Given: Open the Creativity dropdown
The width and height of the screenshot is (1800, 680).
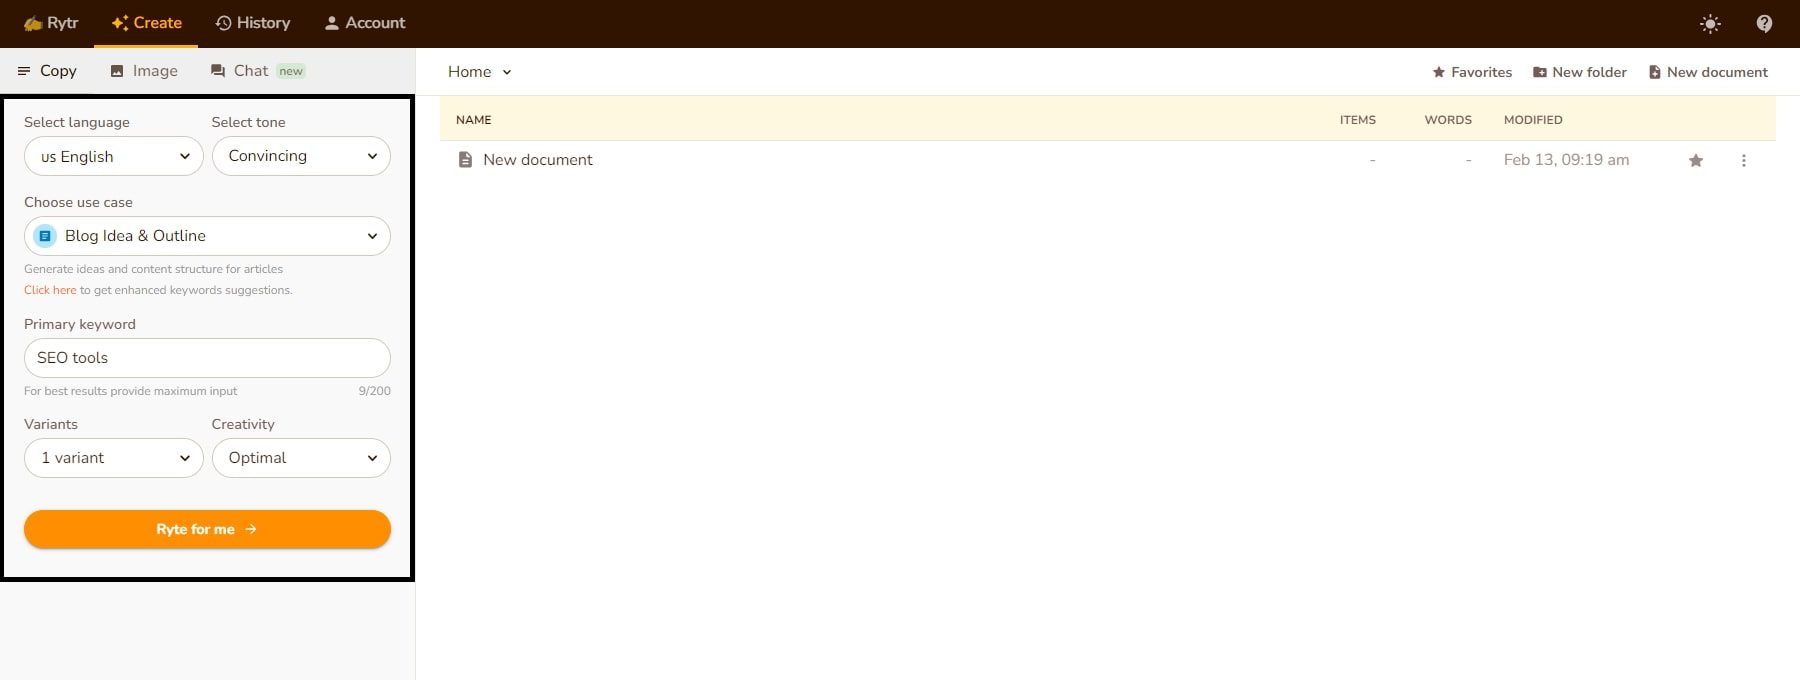Looking at the screenshot, I should coord(301,458).
